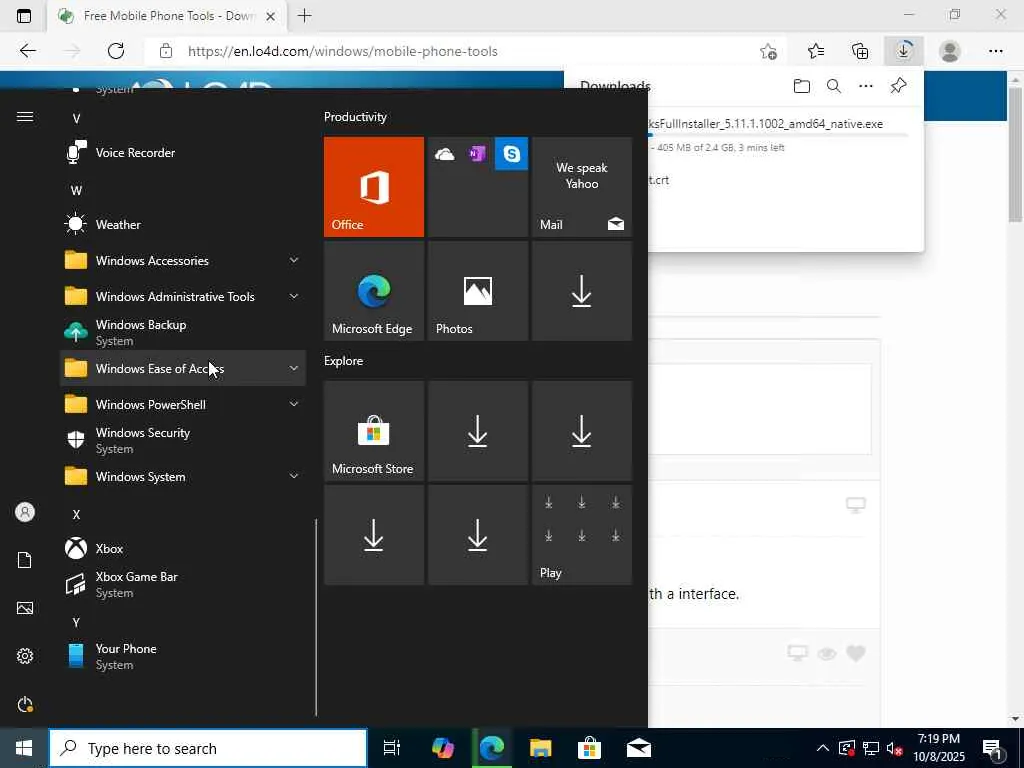Launch Microsoft Edge tile
The image size is (1024, 768).
(374, 291)
